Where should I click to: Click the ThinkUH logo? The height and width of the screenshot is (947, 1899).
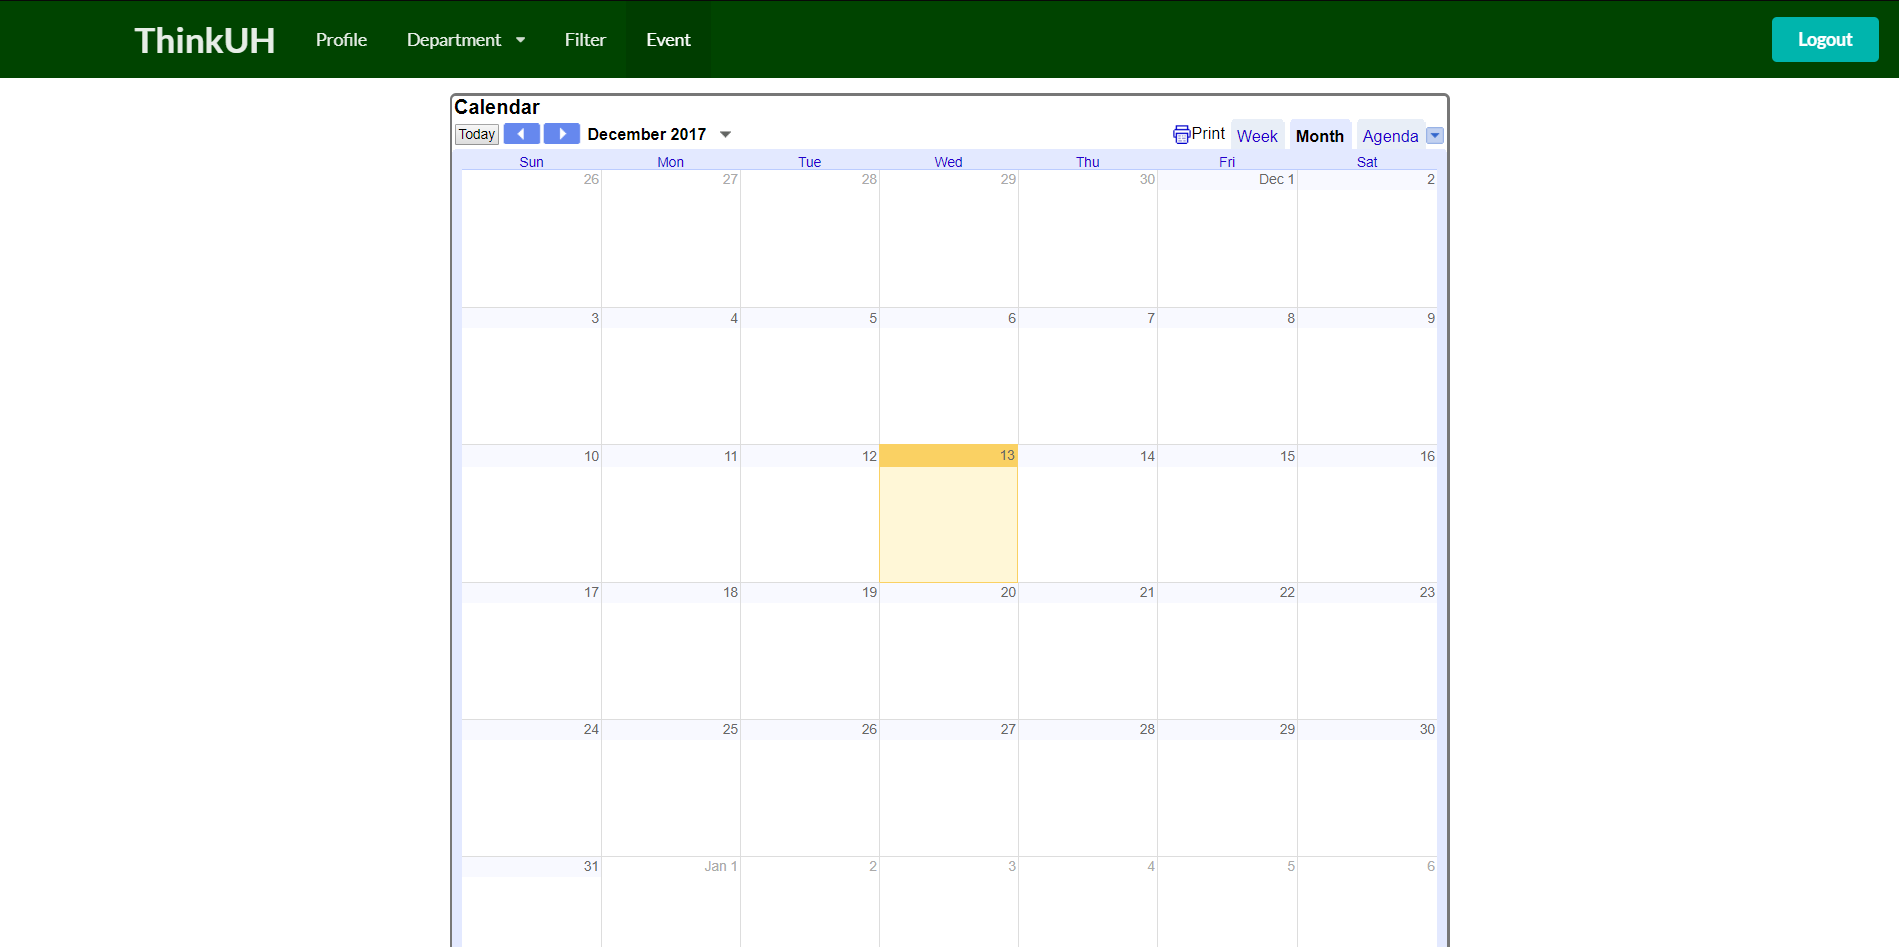tap(205, 40)
